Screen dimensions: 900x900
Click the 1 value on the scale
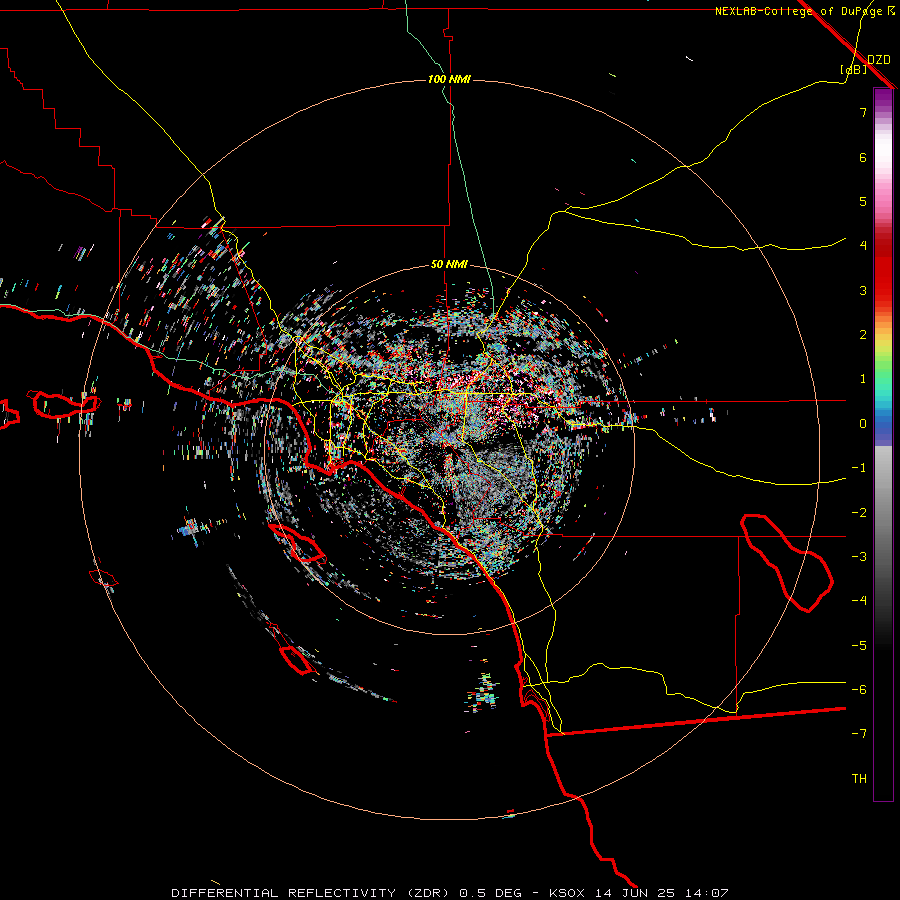click(863, 379)
